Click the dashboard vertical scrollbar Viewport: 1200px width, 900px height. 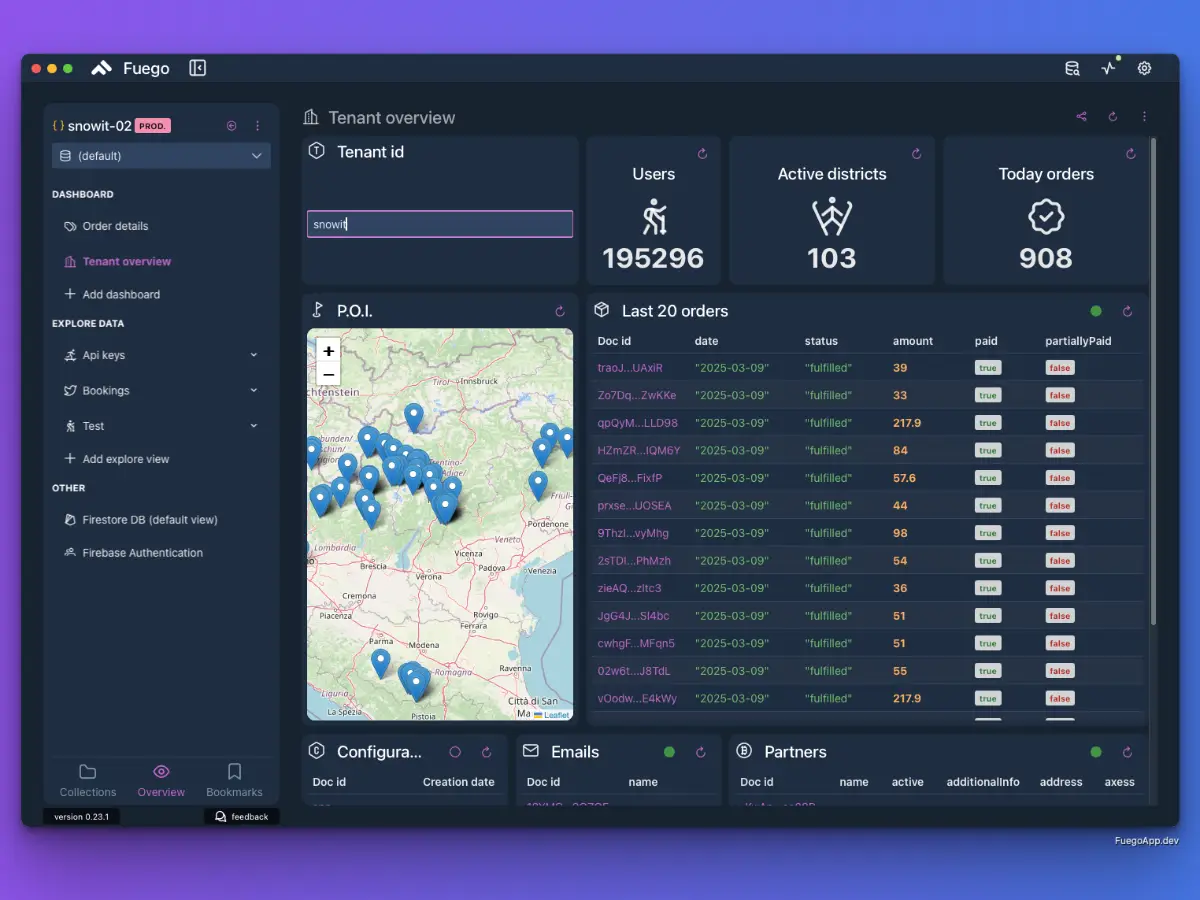tap(1153, 380)
